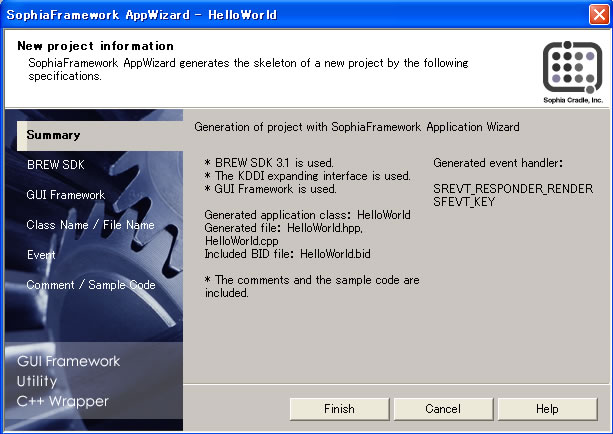This screenshot has height=434, width=613.
Task: Go to the GUI Framework step
Action: [x=66, y=195]
